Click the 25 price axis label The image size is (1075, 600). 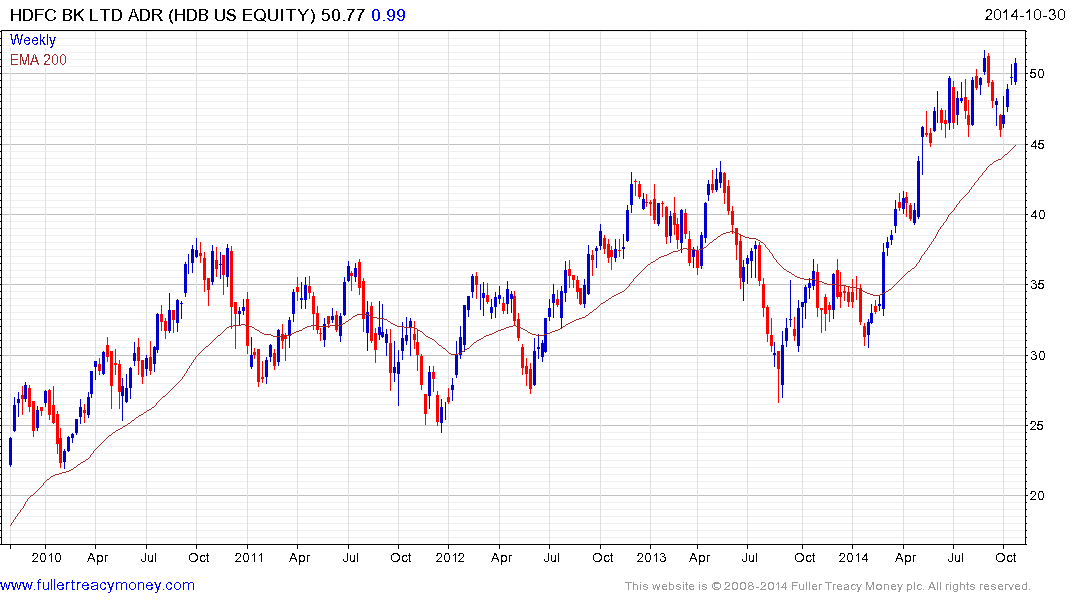pyautogui.click(x=1037, y=426)
